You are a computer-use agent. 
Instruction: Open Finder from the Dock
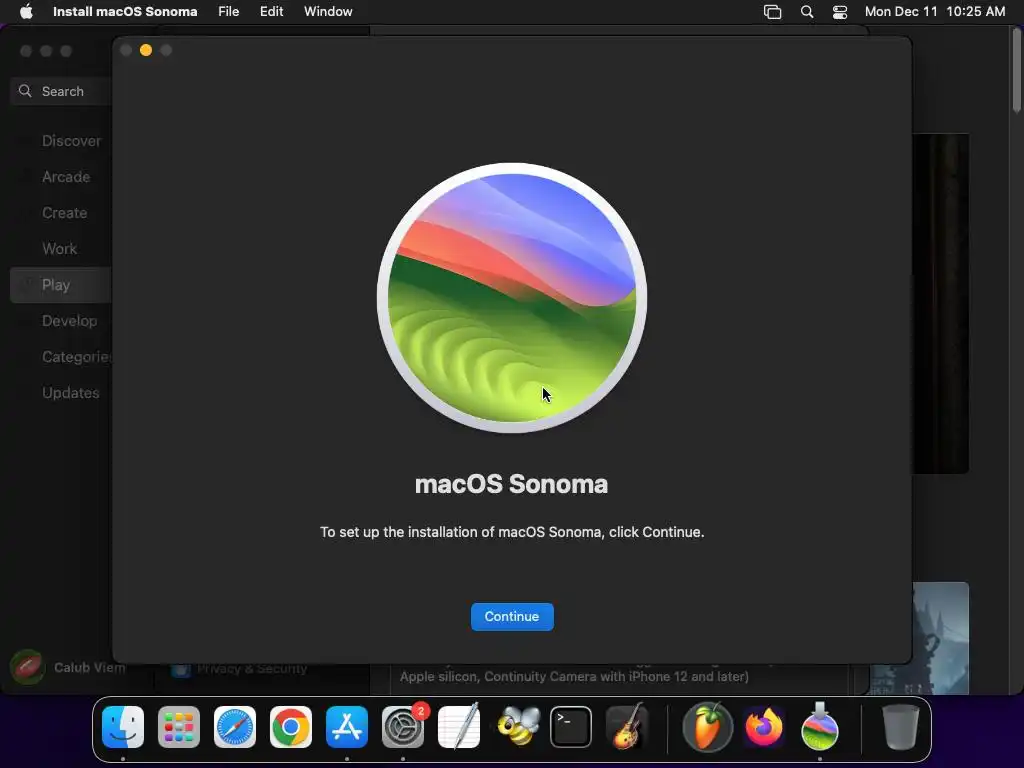pos(123,727)
